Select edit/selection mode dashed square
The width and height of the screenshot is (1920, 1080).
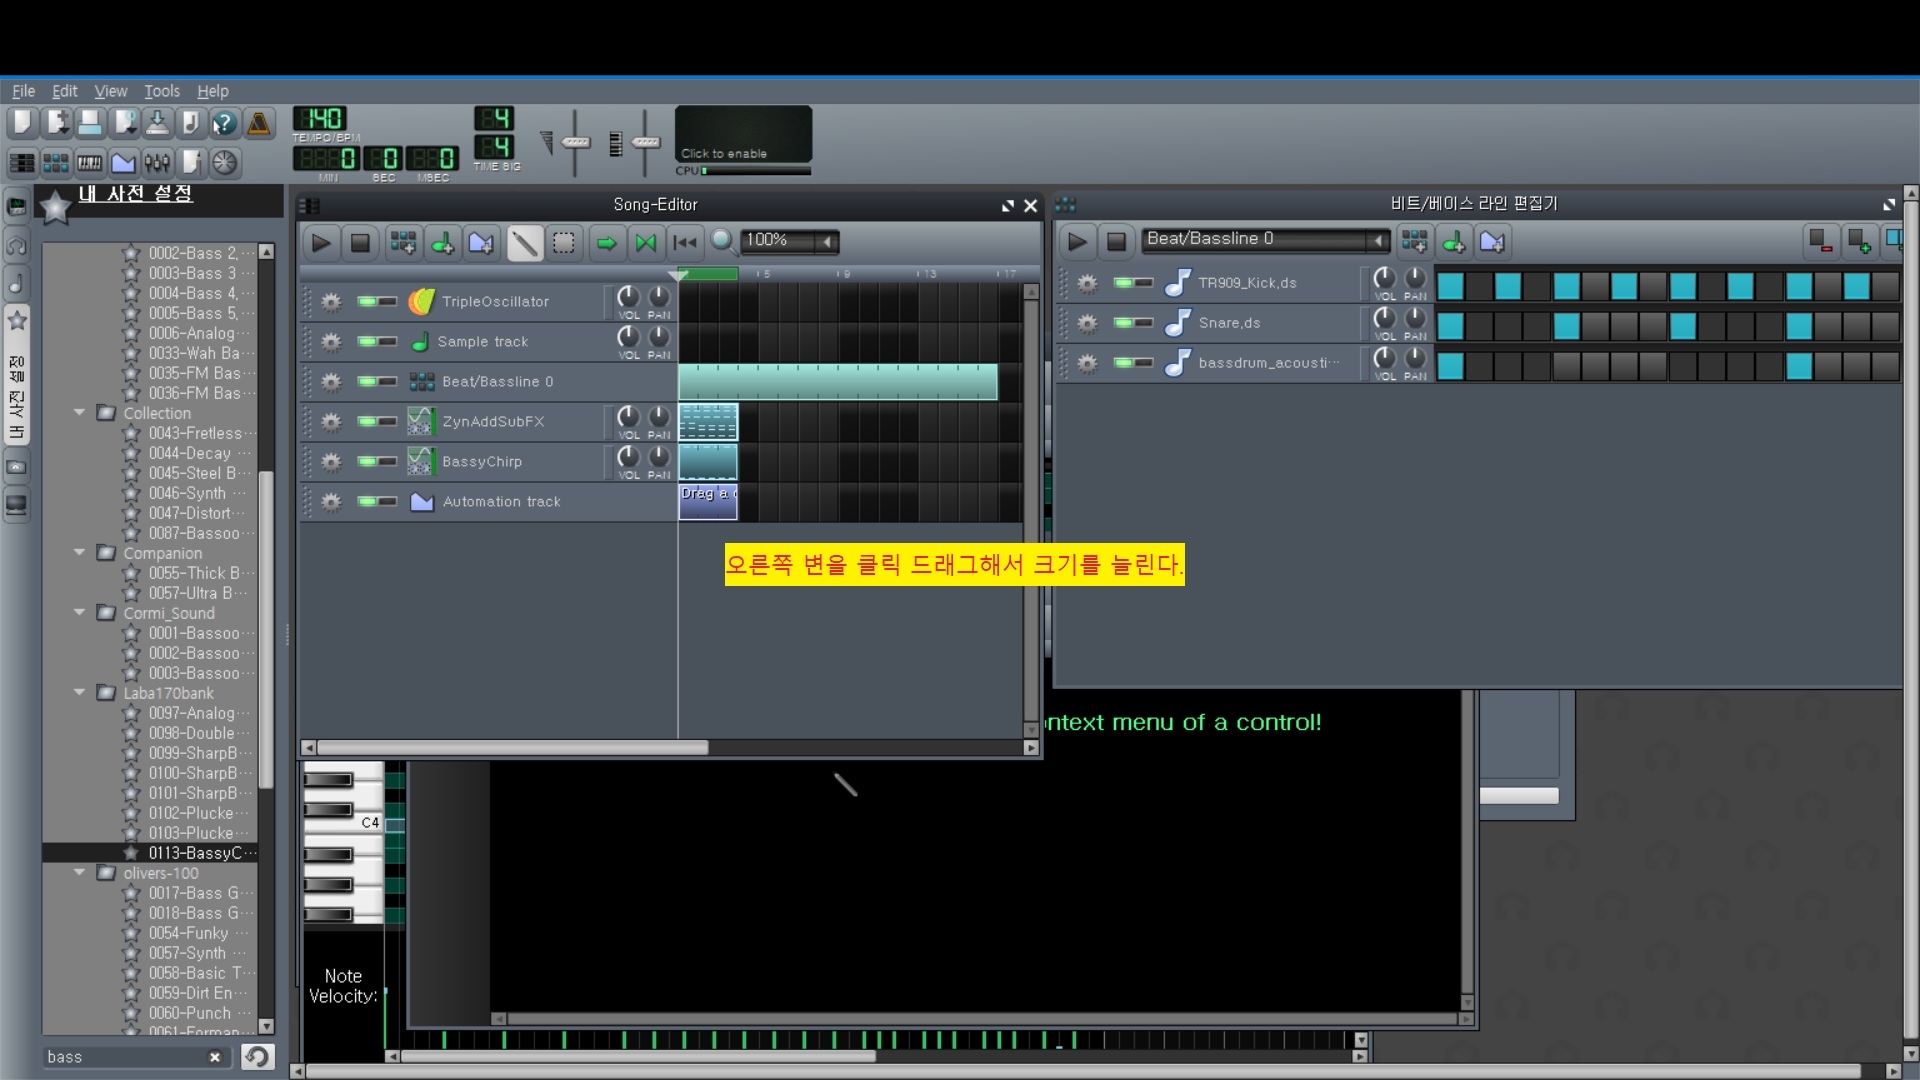(x=564, y=242)
